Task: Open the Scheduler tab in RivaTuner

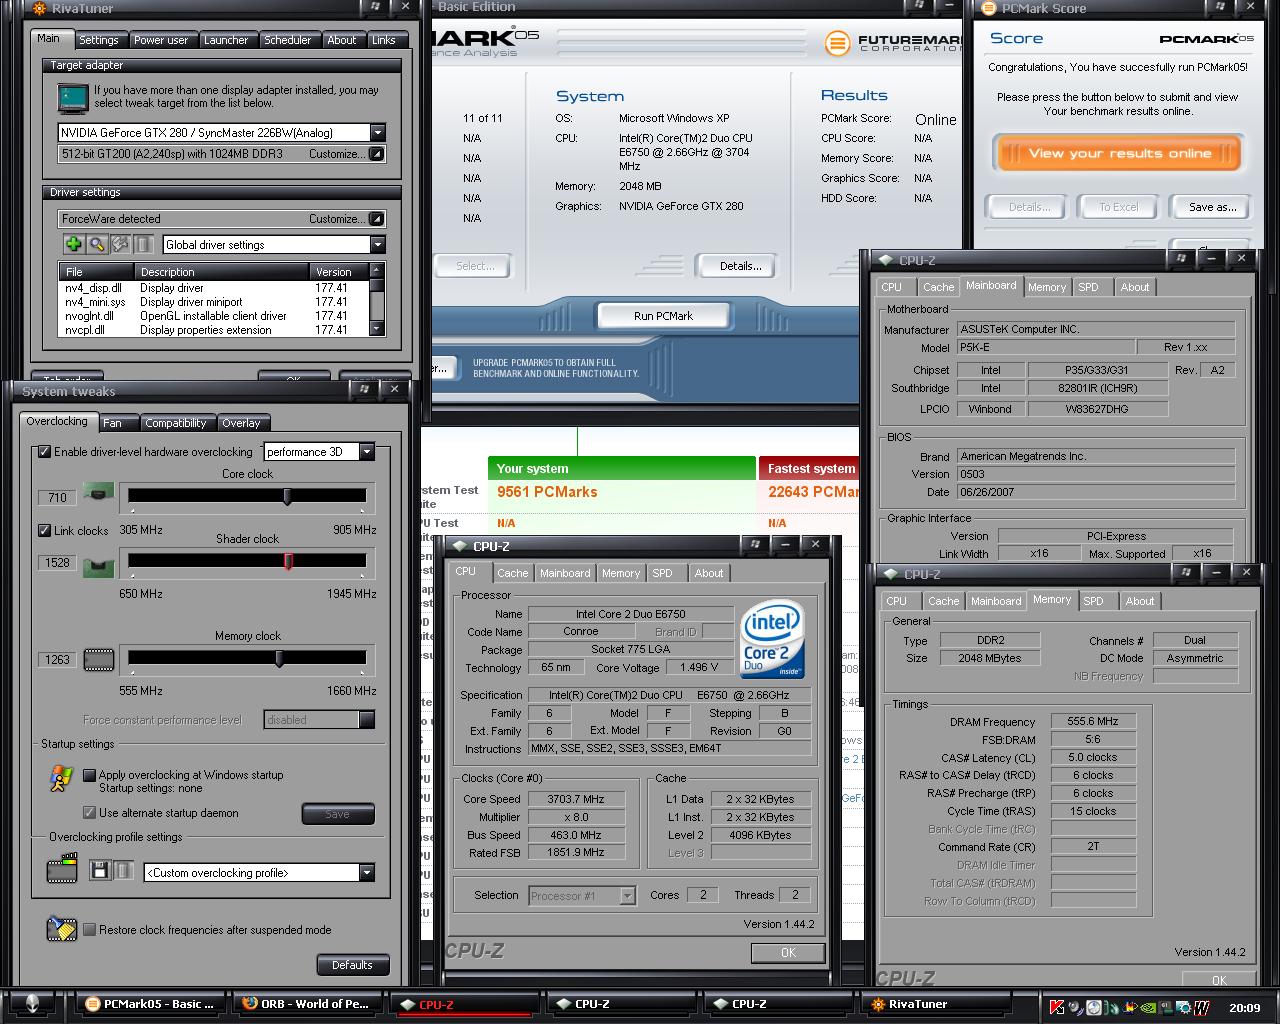Action: point(287,40)
